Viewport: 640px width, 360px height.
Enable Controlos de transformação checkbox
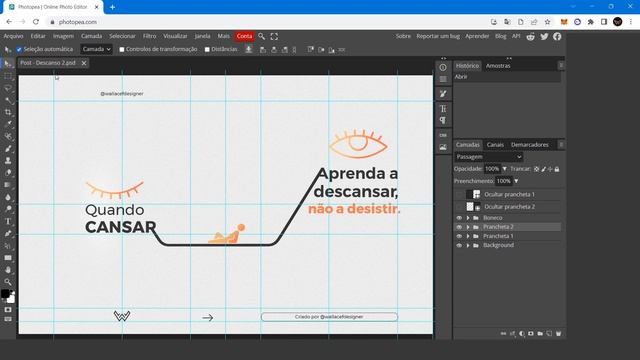point(122,49)
